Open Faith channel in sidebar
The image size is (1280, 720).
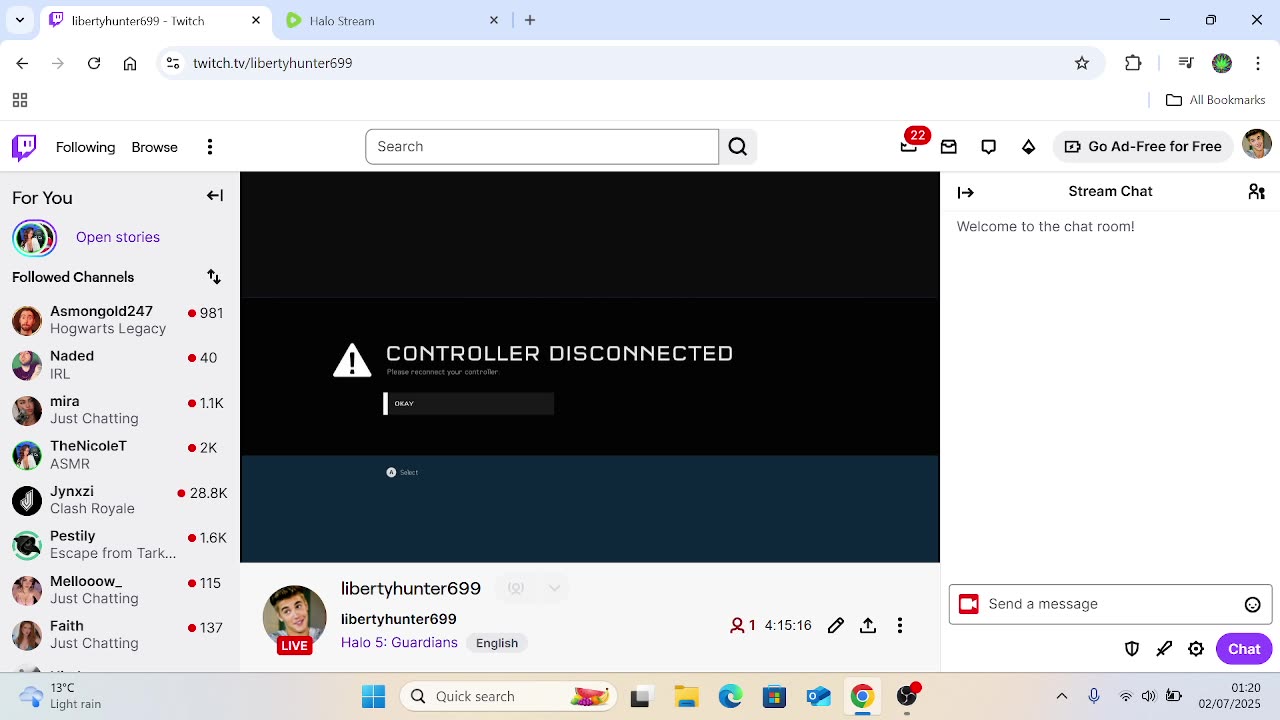coord(120,635)
